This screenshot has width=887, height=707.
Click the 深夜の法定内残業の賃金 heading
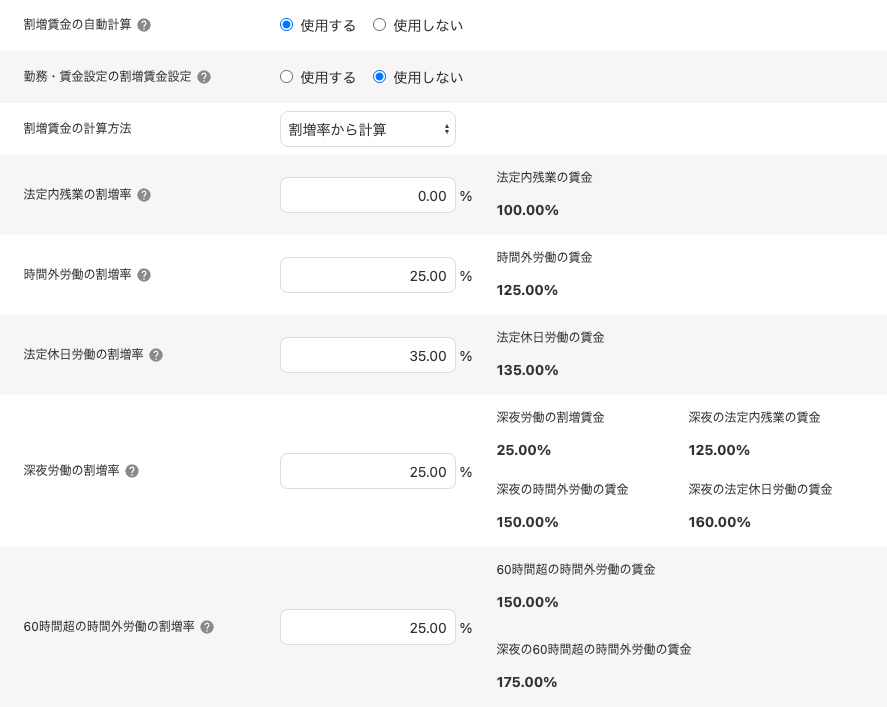coord(754,417)
